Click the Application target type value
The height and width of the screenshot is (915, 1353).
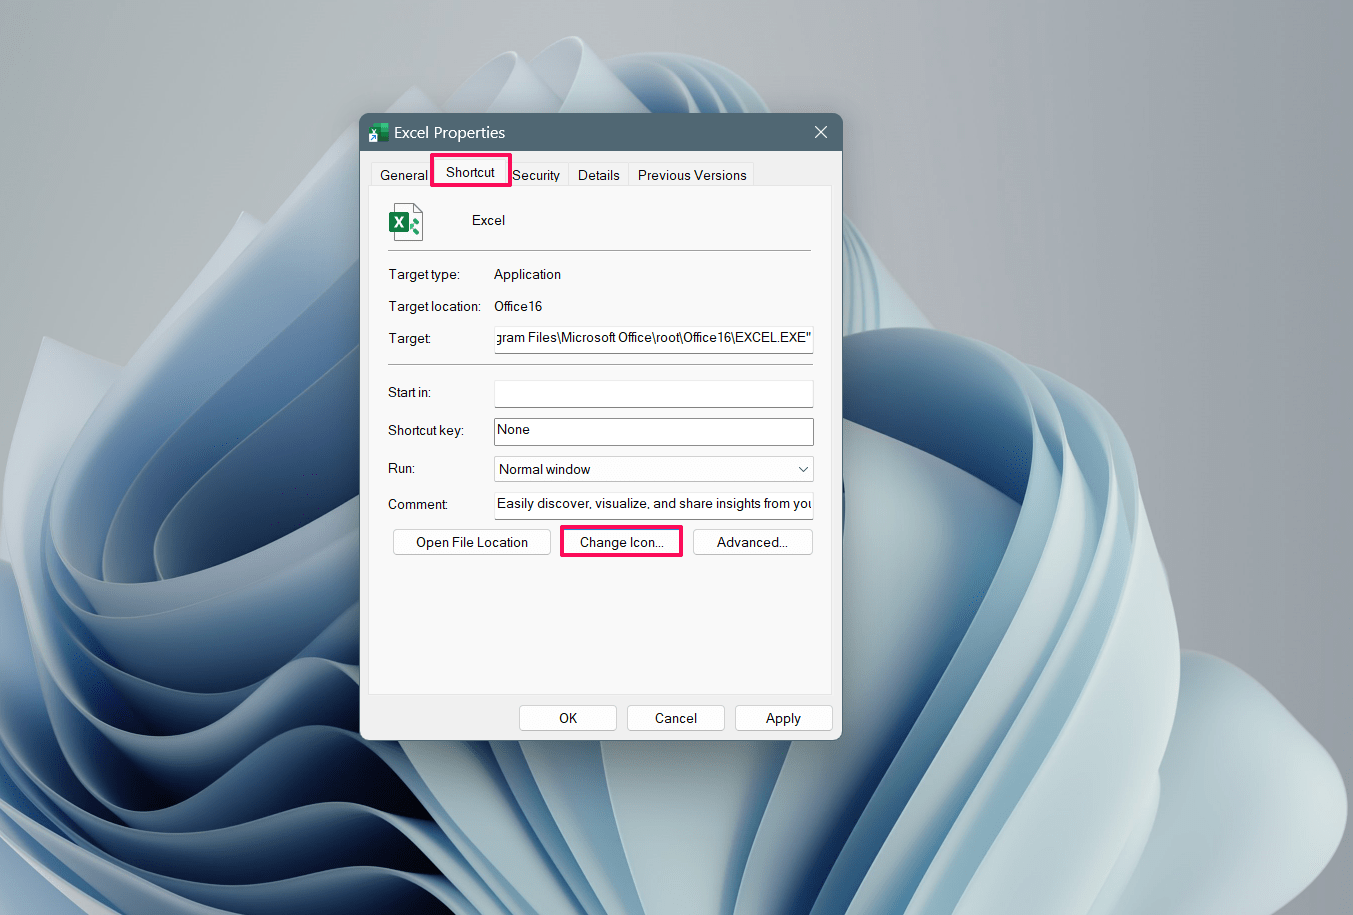(527, 274)
